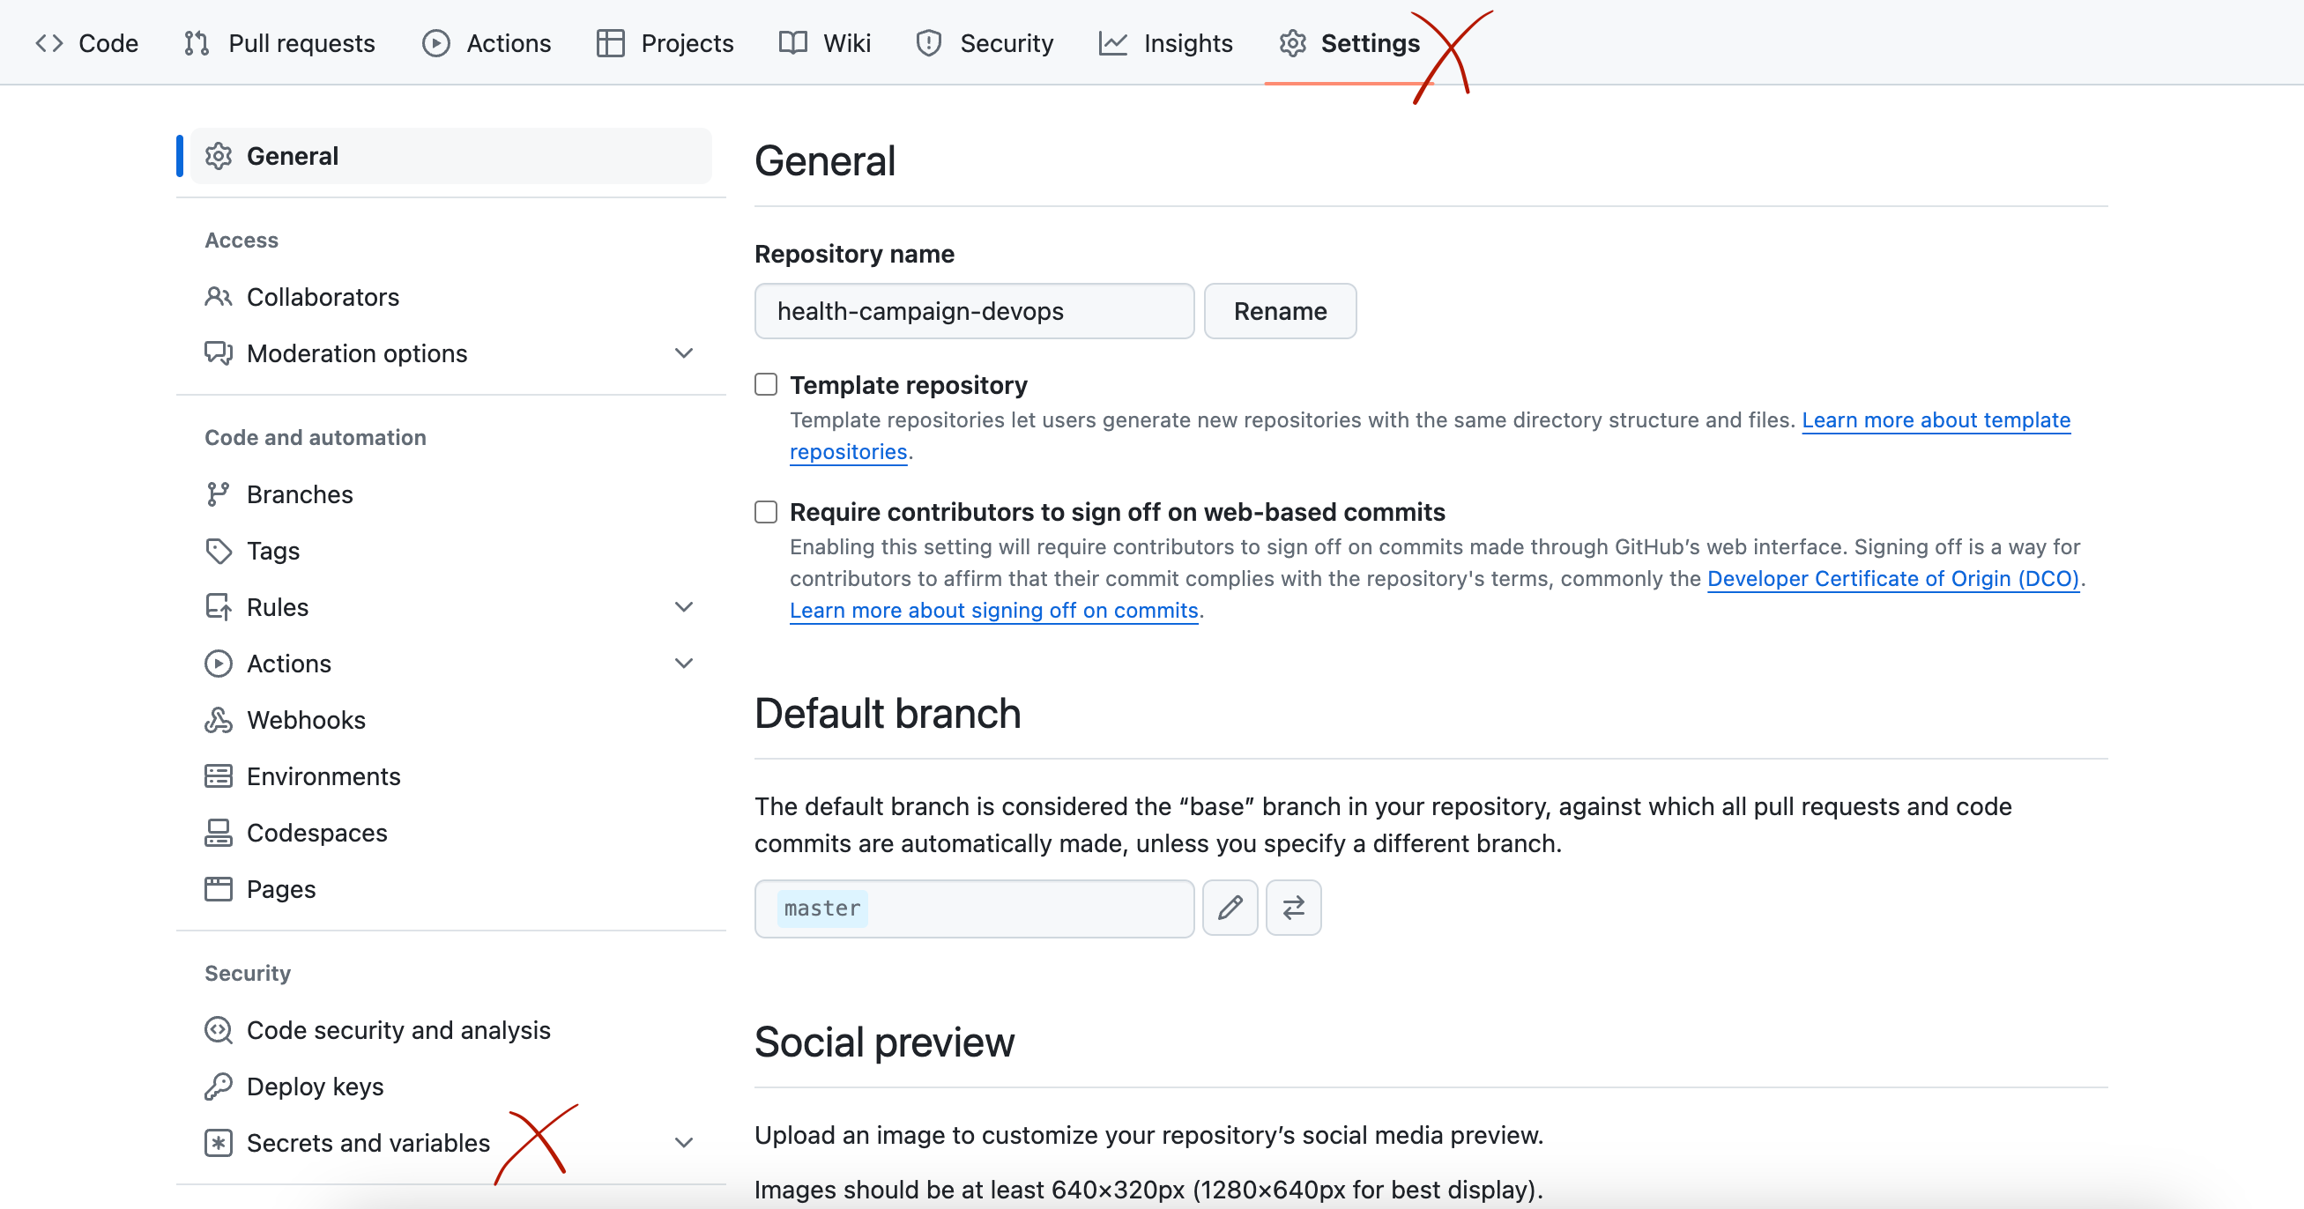Enable the Template repository checkbox

[x=766, y=385]
